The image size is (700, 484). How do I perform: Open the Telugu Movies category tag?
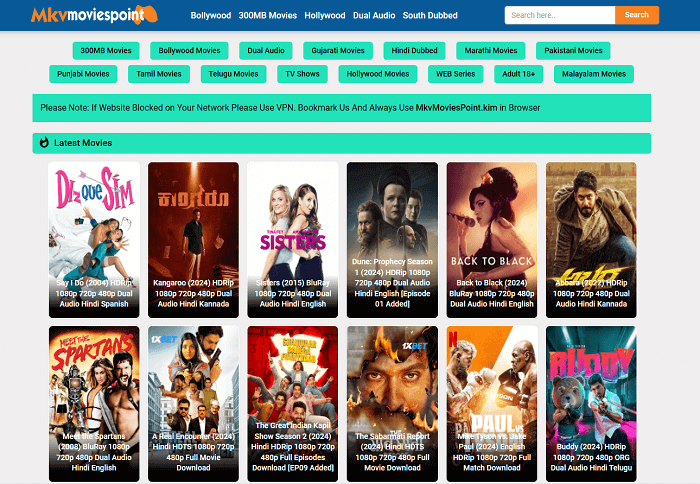pyautogui.click(x=233, y=74)
